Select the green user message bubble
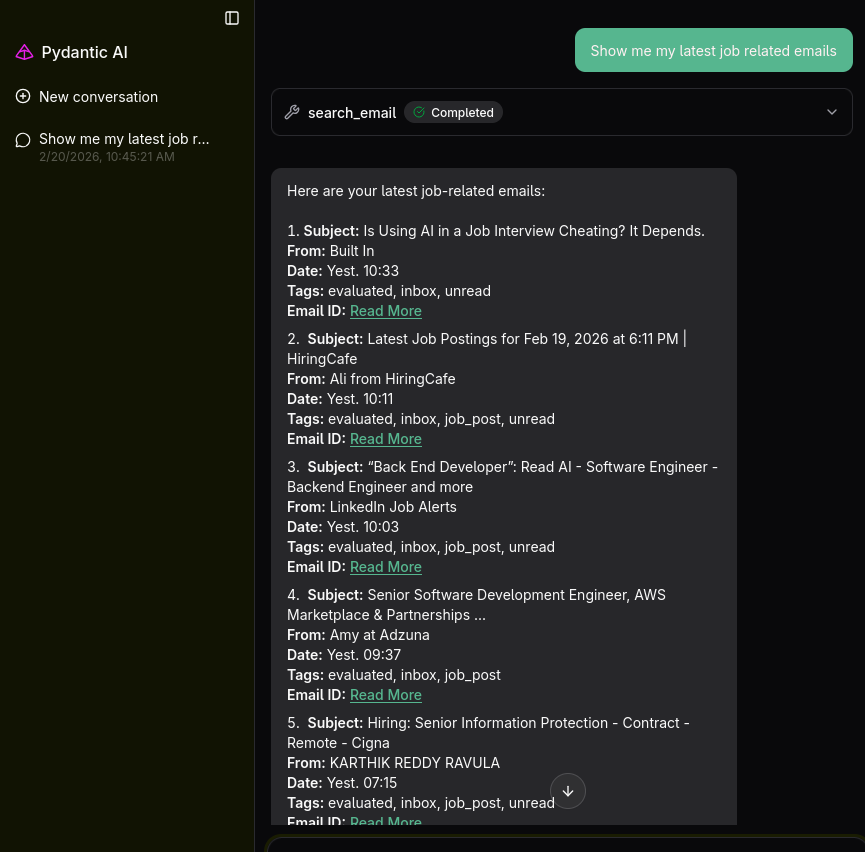This screenshot has height=852, width=865. pos(713,50)
